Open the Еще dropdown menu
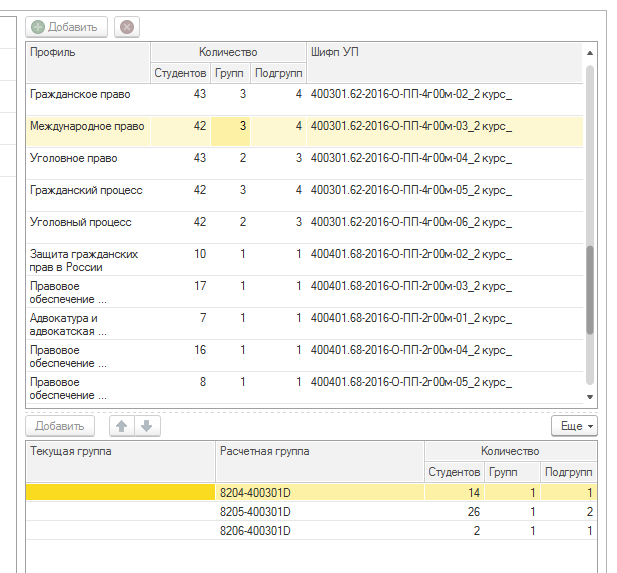 574,426
